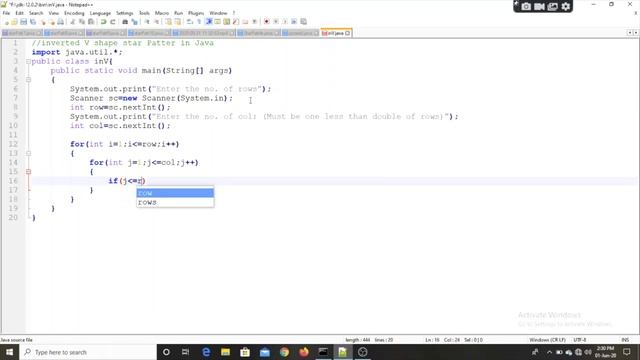
Task: Click the 'Windows (CR LF)' status bar field
Action: click(547, 340)
